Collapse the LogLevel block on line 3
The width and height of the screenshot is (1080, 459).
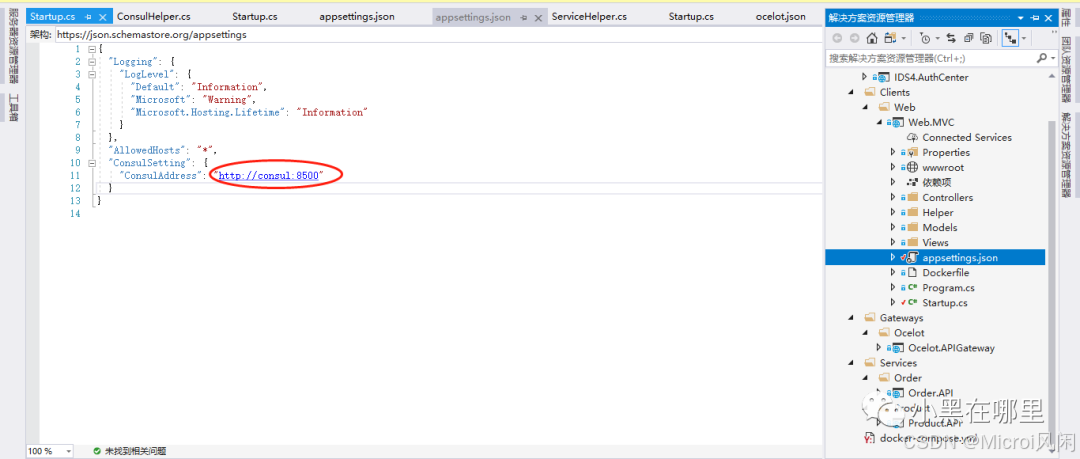click(92, 74)
